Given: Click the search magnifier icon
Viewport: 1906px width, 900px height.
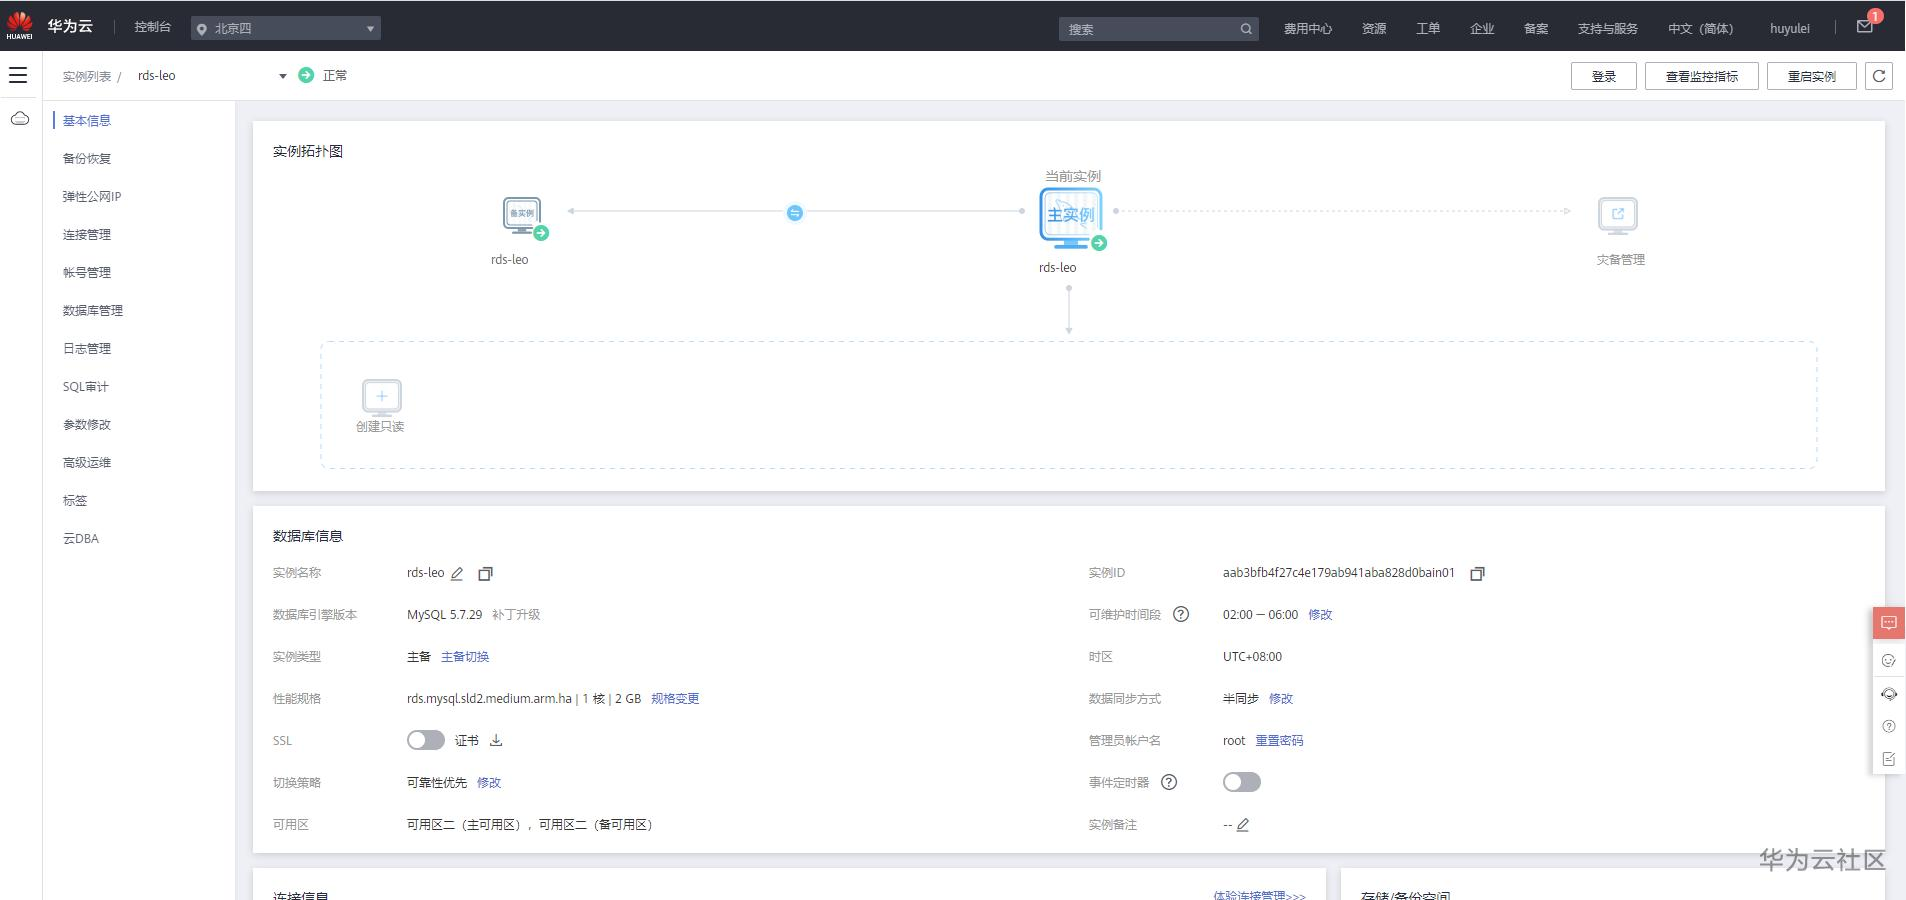Looking at the screenshot, I should (1246, 29).
